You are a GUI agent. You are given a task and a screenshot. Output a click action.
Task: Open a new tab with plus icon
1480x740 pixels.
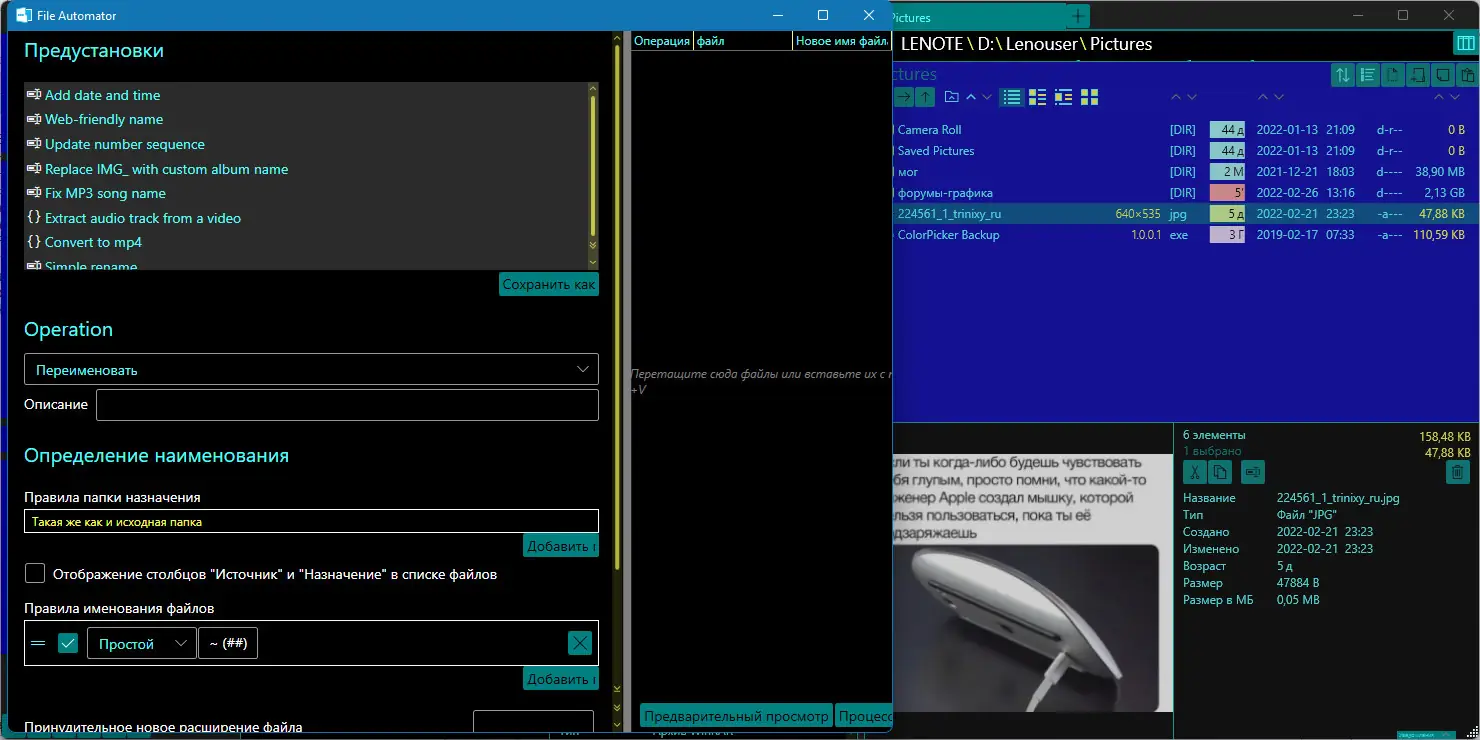pos(1078,17)
